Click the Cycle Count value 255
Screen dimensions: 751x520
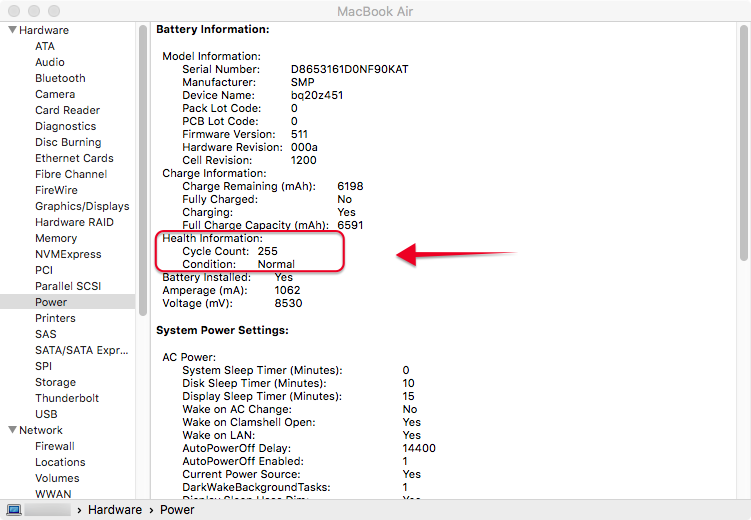(268, 251)
